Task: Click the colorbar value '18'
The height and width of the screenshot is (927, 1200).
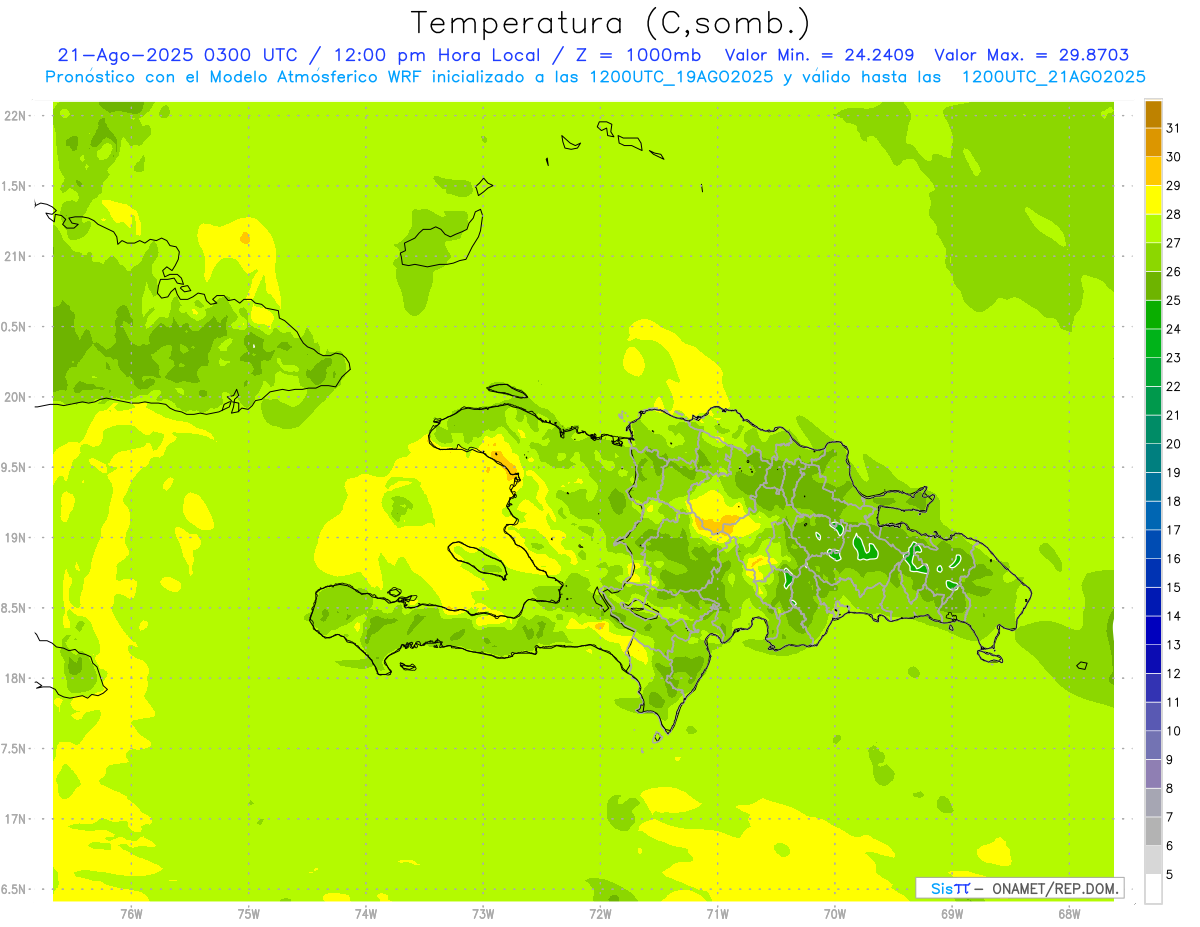Action: click(x=1174, y=501)
